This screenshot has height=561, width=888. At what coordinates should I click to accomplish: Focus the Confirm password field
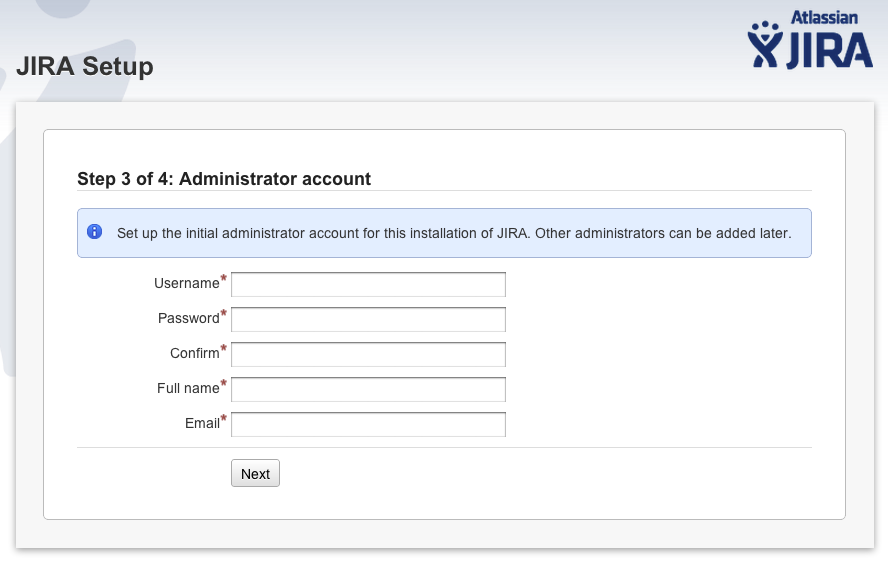coord(368,354)
